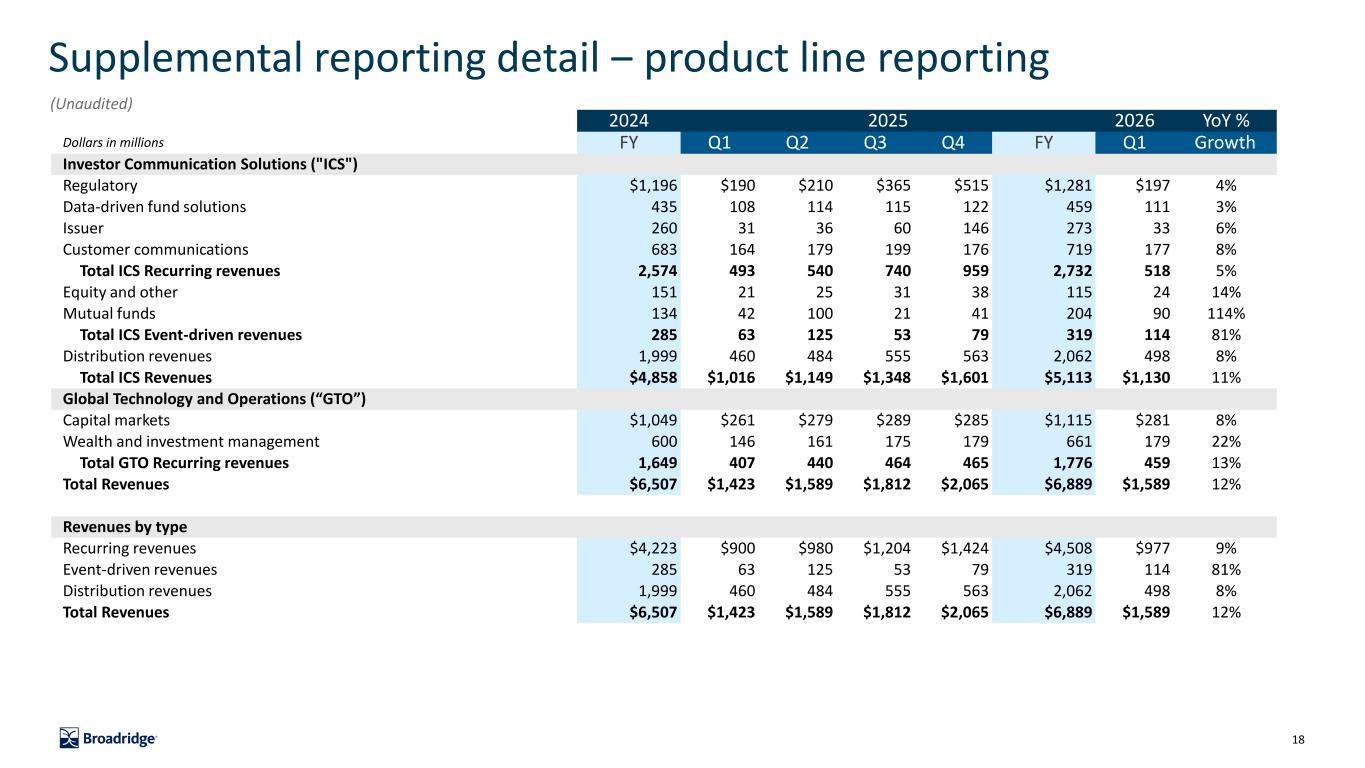Click the page number 18

(1298, 739)
